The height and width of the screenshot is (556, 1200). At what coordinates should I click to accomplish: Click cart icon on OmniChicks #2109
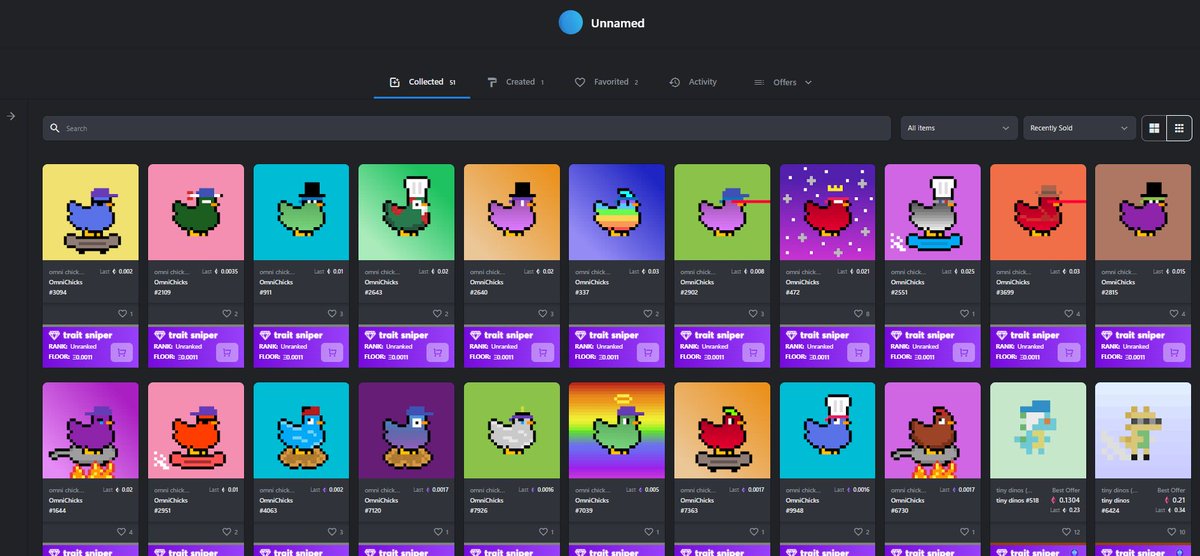[x=228, y=352]
